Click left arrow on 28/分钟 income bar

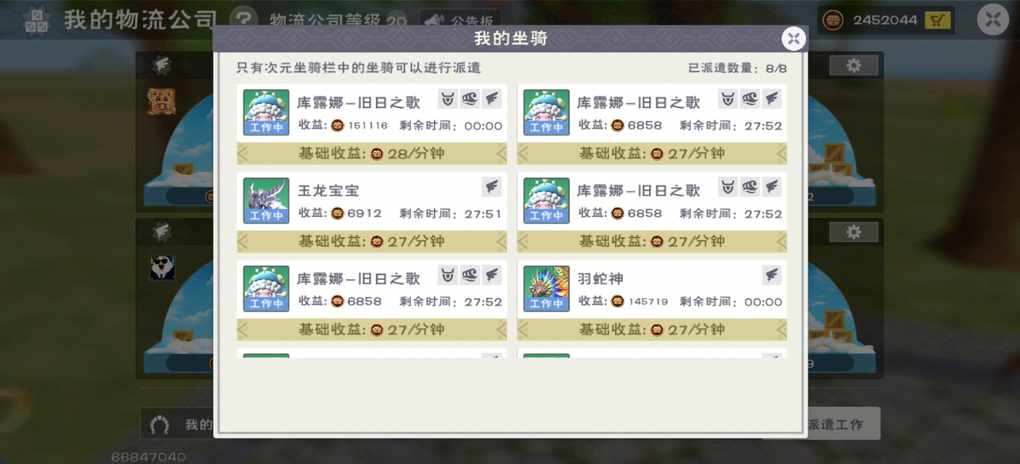[x=243, y=154]
